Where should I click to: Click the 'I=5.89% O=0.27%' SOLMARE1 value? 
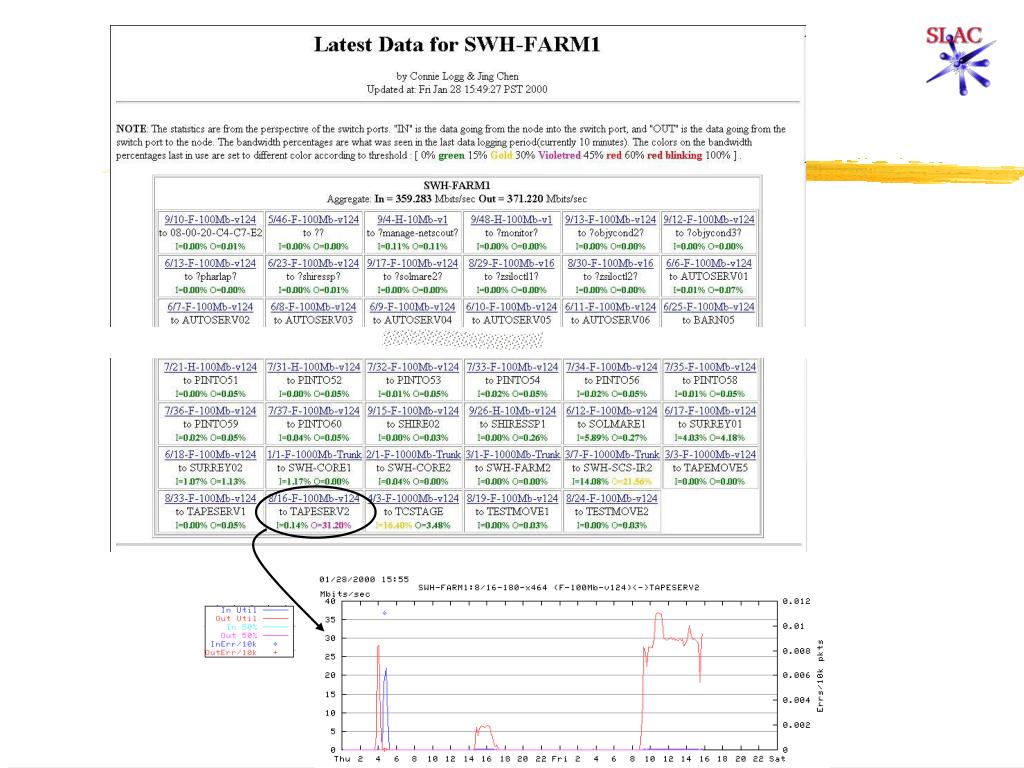(x=611, y=438)
